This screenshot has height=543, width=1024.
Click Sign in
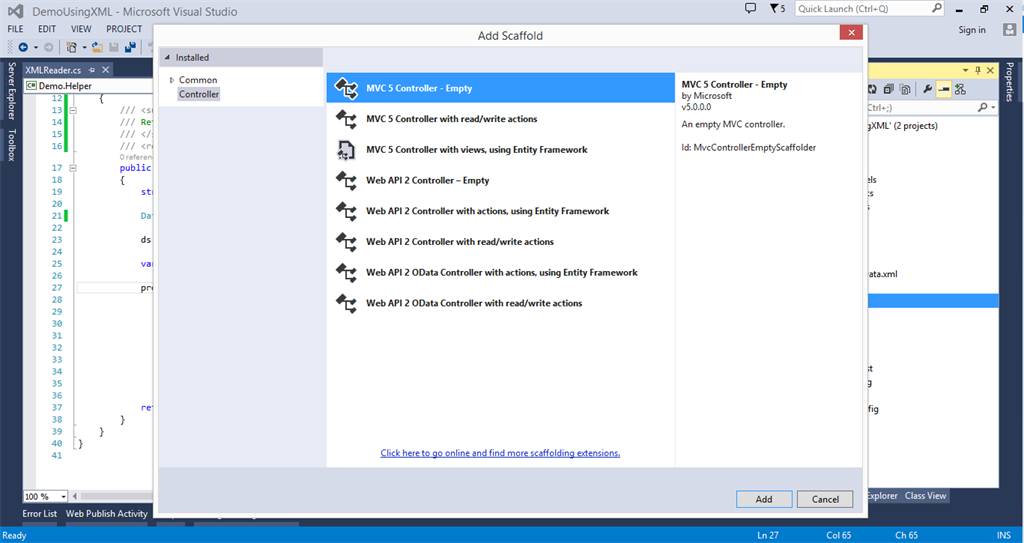972,29
